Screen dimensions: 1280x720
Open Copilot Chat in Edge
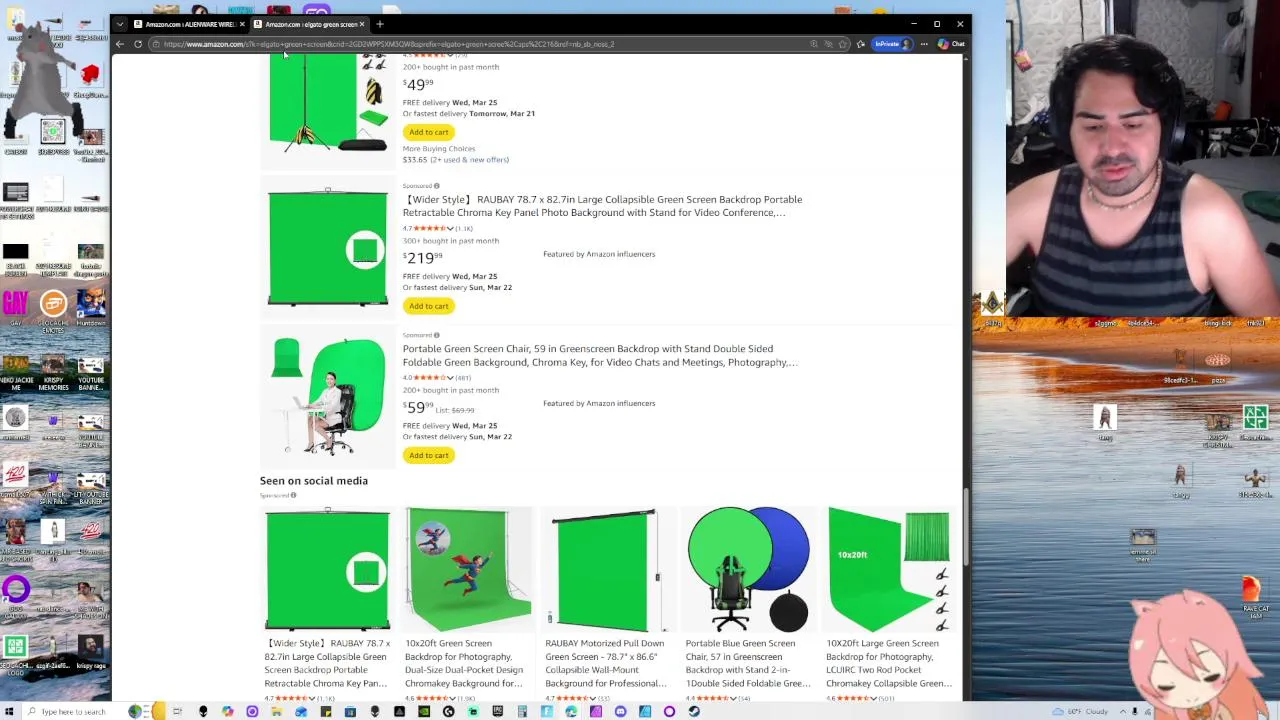[951, 44]
